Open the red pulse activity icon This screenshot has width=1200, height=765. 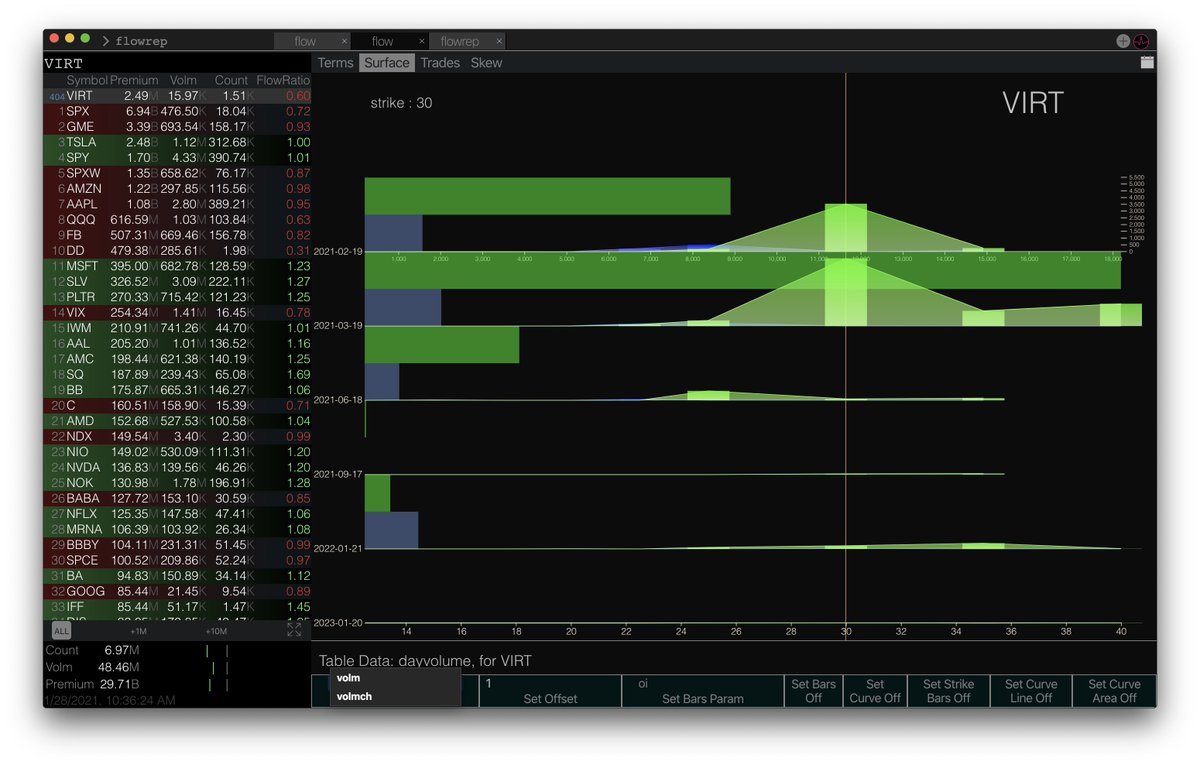click(x=1141, y=41)
